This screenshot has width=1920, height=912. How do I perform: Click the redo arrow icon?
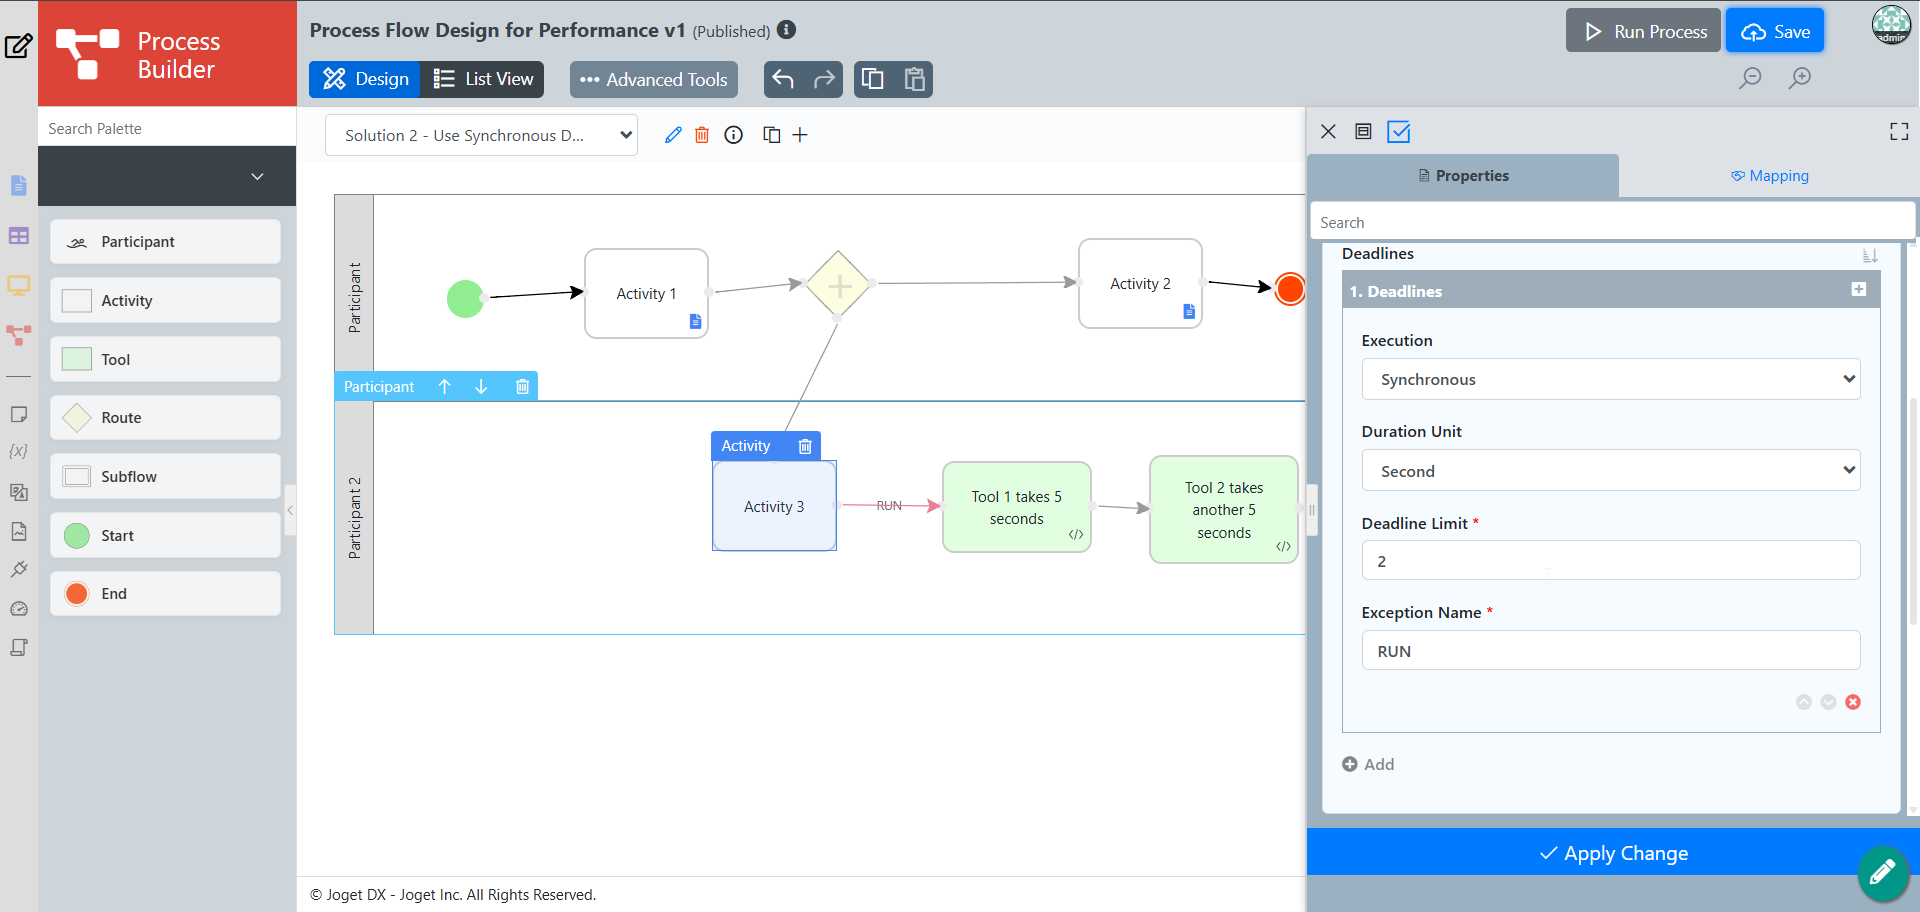click(824, 79)
